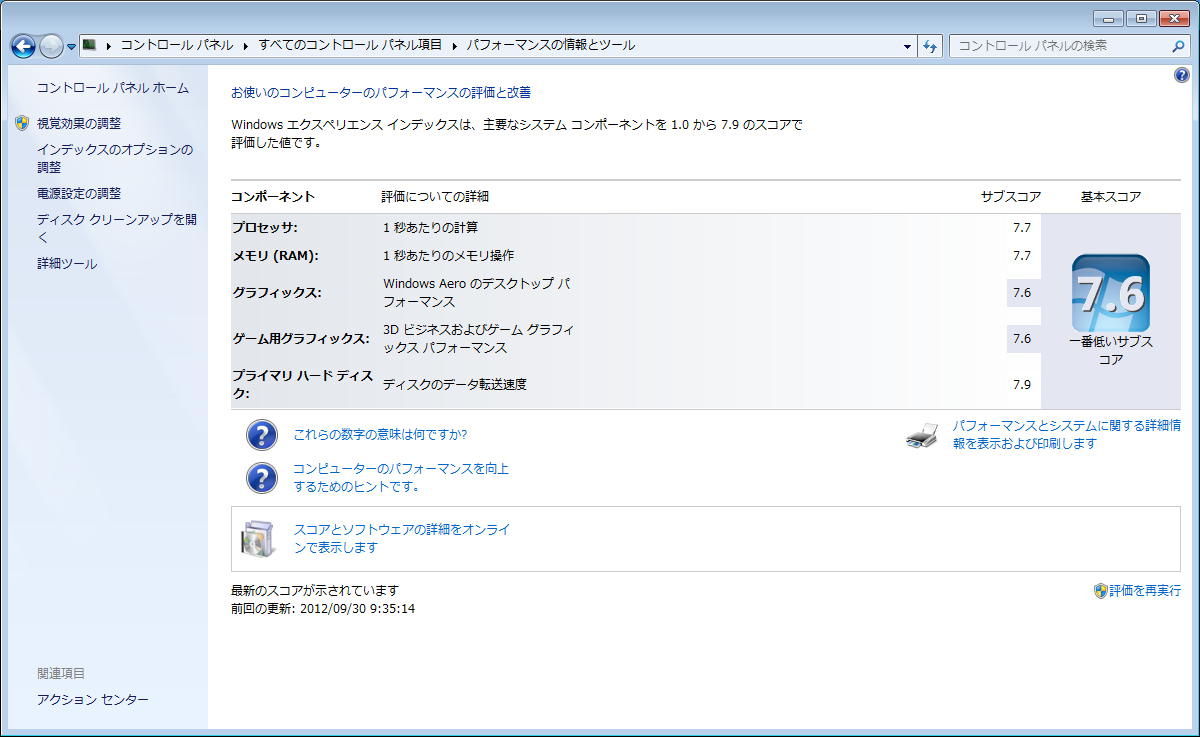Click the magnifier search icon
The width and height of the screenshot is (1200, 737).
1179,46
